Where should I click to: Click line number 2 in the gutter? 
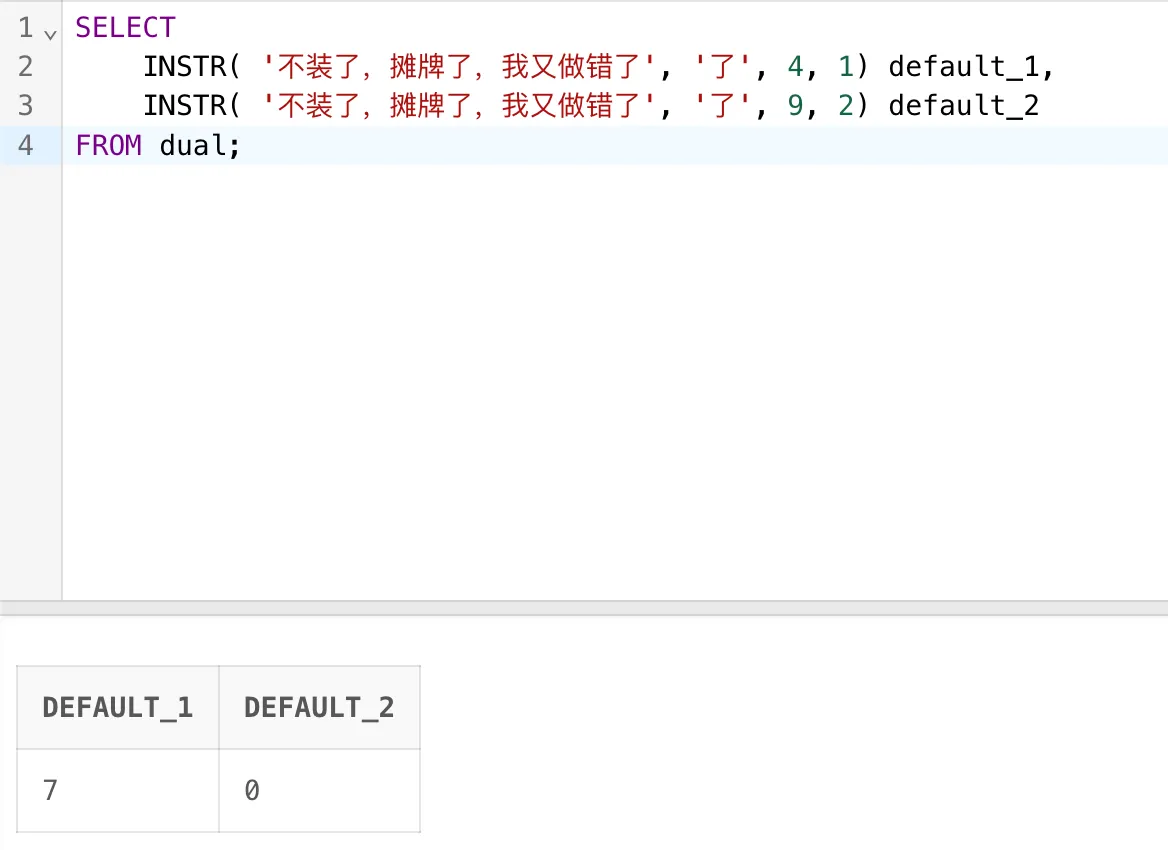(26, 66)
